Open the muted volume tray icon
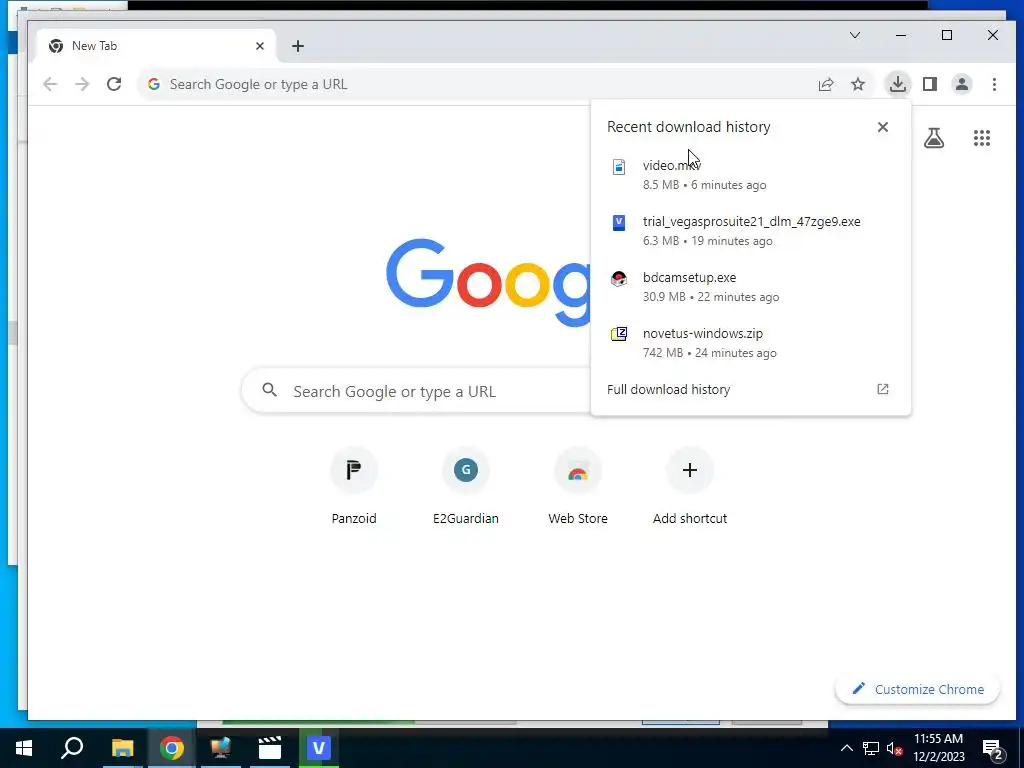 coord(894,748)
